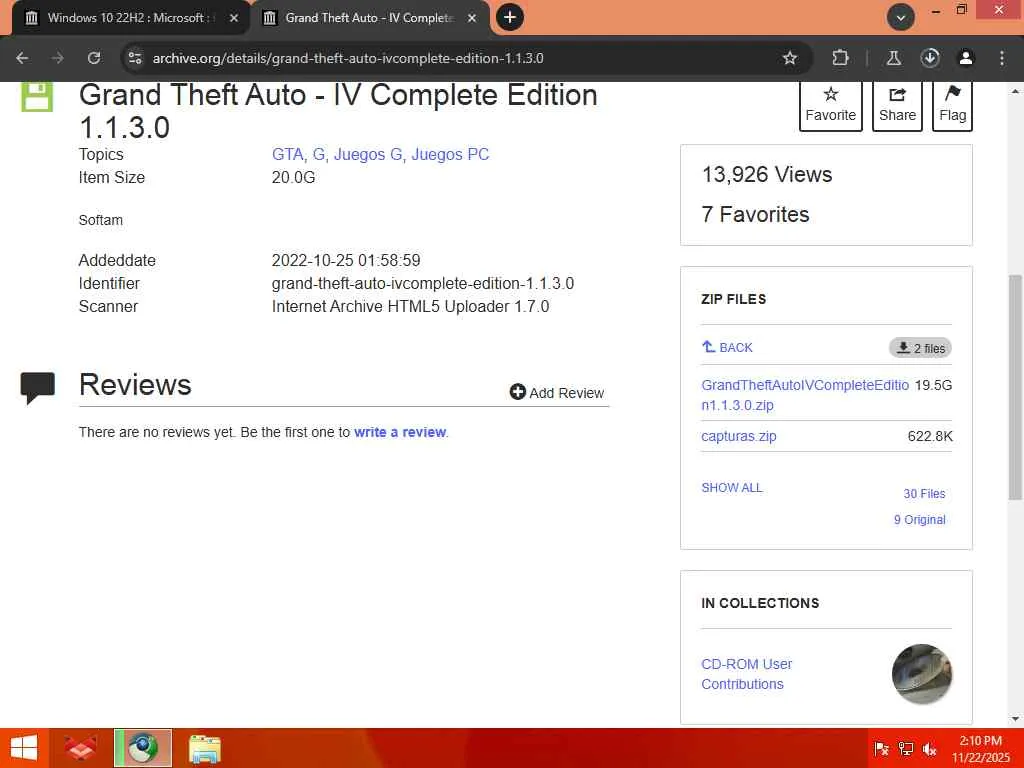Click the network tray icon
Screen dimensions: 1024x768
pos(906,749)
